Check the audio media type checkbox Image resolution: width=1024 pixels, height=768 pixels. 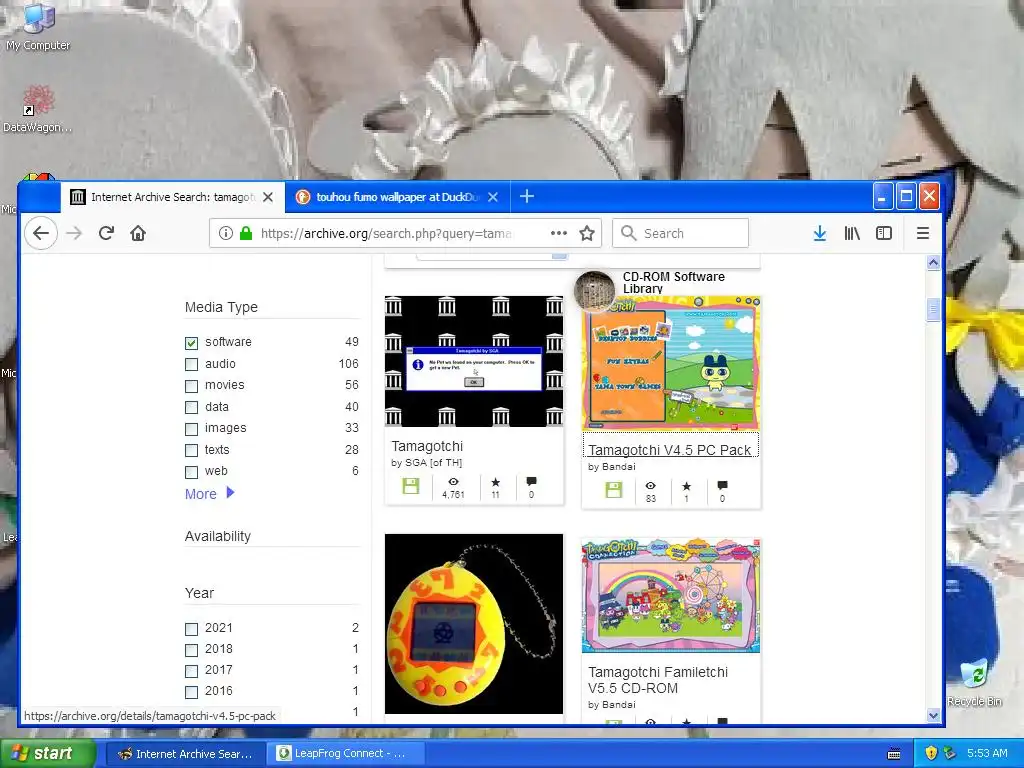(x=191, y=364)
